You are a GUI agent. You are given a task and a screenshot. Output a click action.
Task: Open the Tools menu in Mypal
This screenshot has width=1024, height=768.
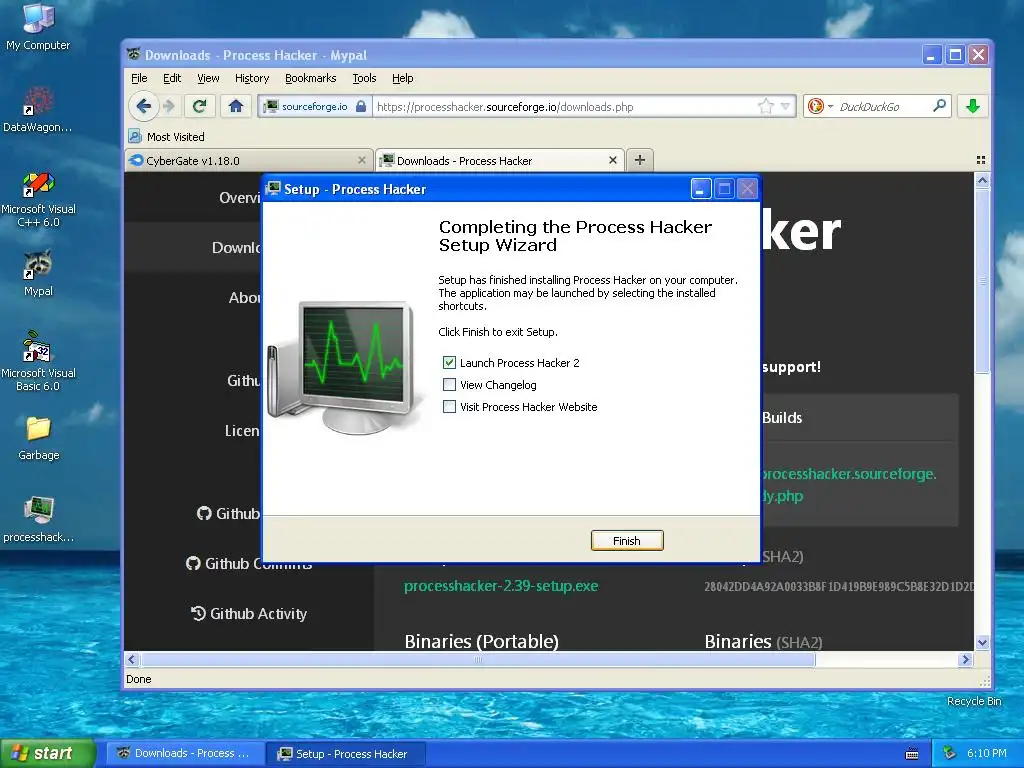pos(364,78)
